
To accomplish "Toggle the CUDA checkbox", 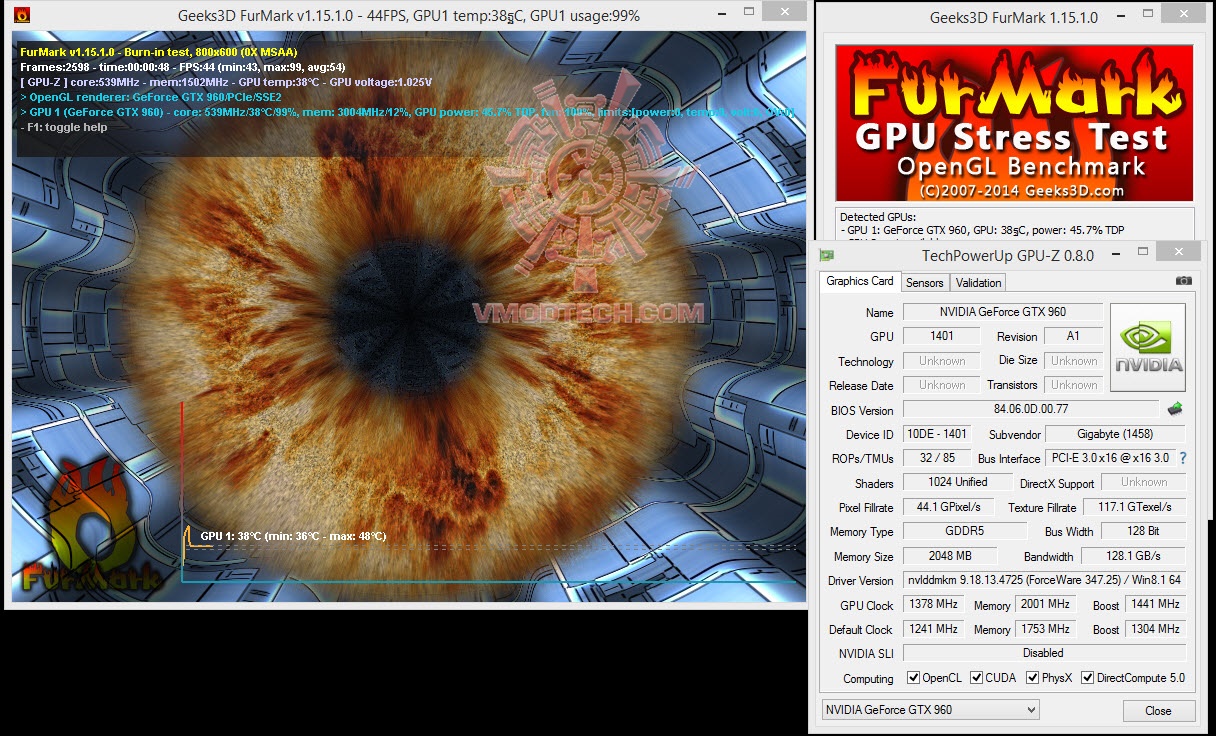I will (977, 678).
